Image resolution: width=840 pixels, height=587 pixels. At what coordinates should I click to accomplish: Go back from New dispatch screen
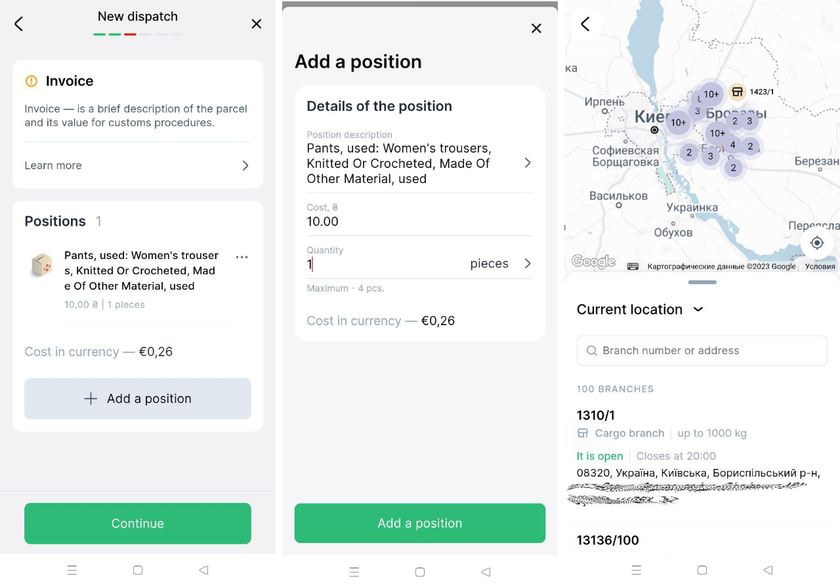point(19,24)
